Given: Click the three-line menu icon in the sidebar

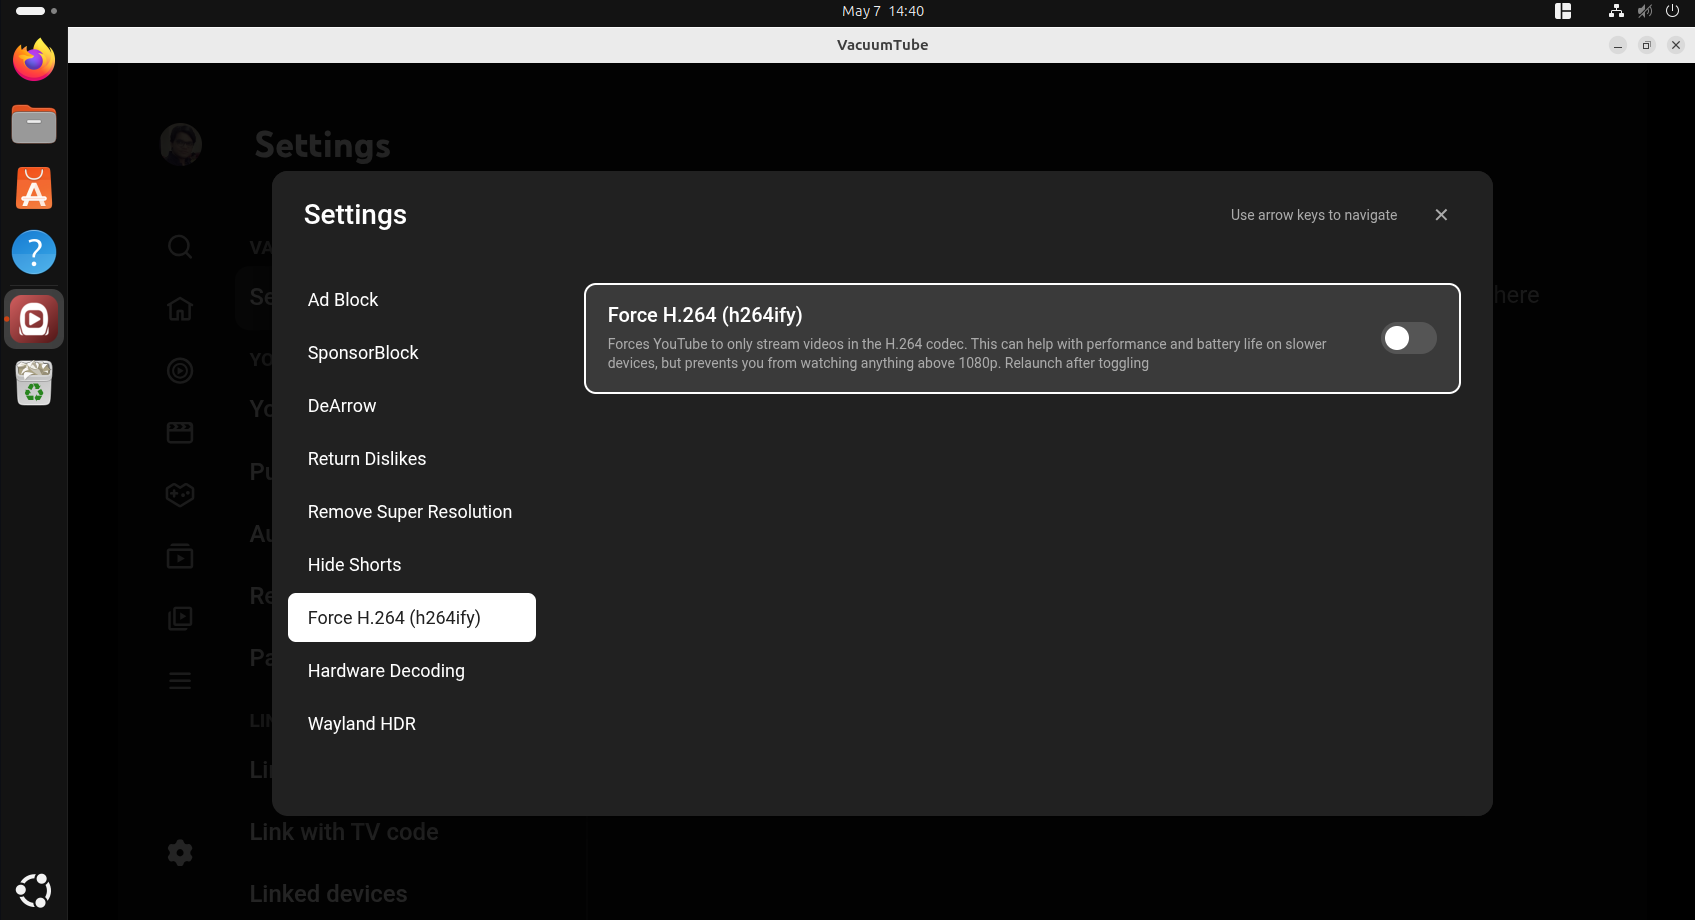Looking at the screenshot, I should (180, 681).
